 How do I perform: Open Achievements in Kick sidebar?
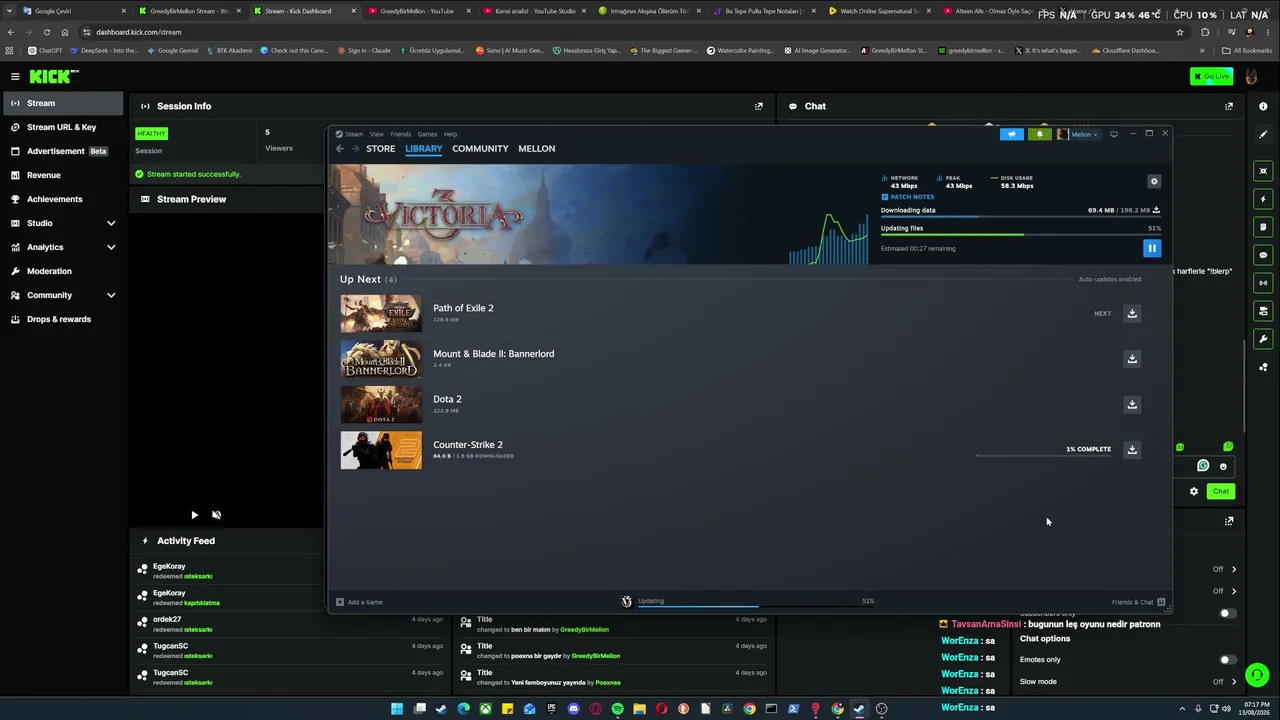pos(62,199)
